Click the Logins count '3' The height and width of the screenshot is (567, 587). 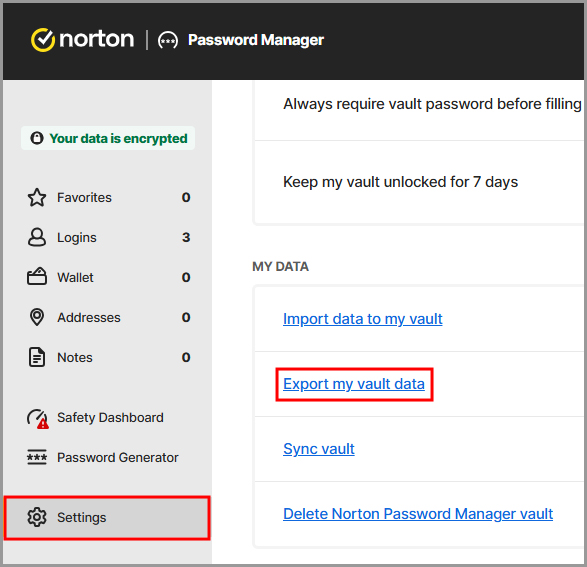(x=186, y=237)
